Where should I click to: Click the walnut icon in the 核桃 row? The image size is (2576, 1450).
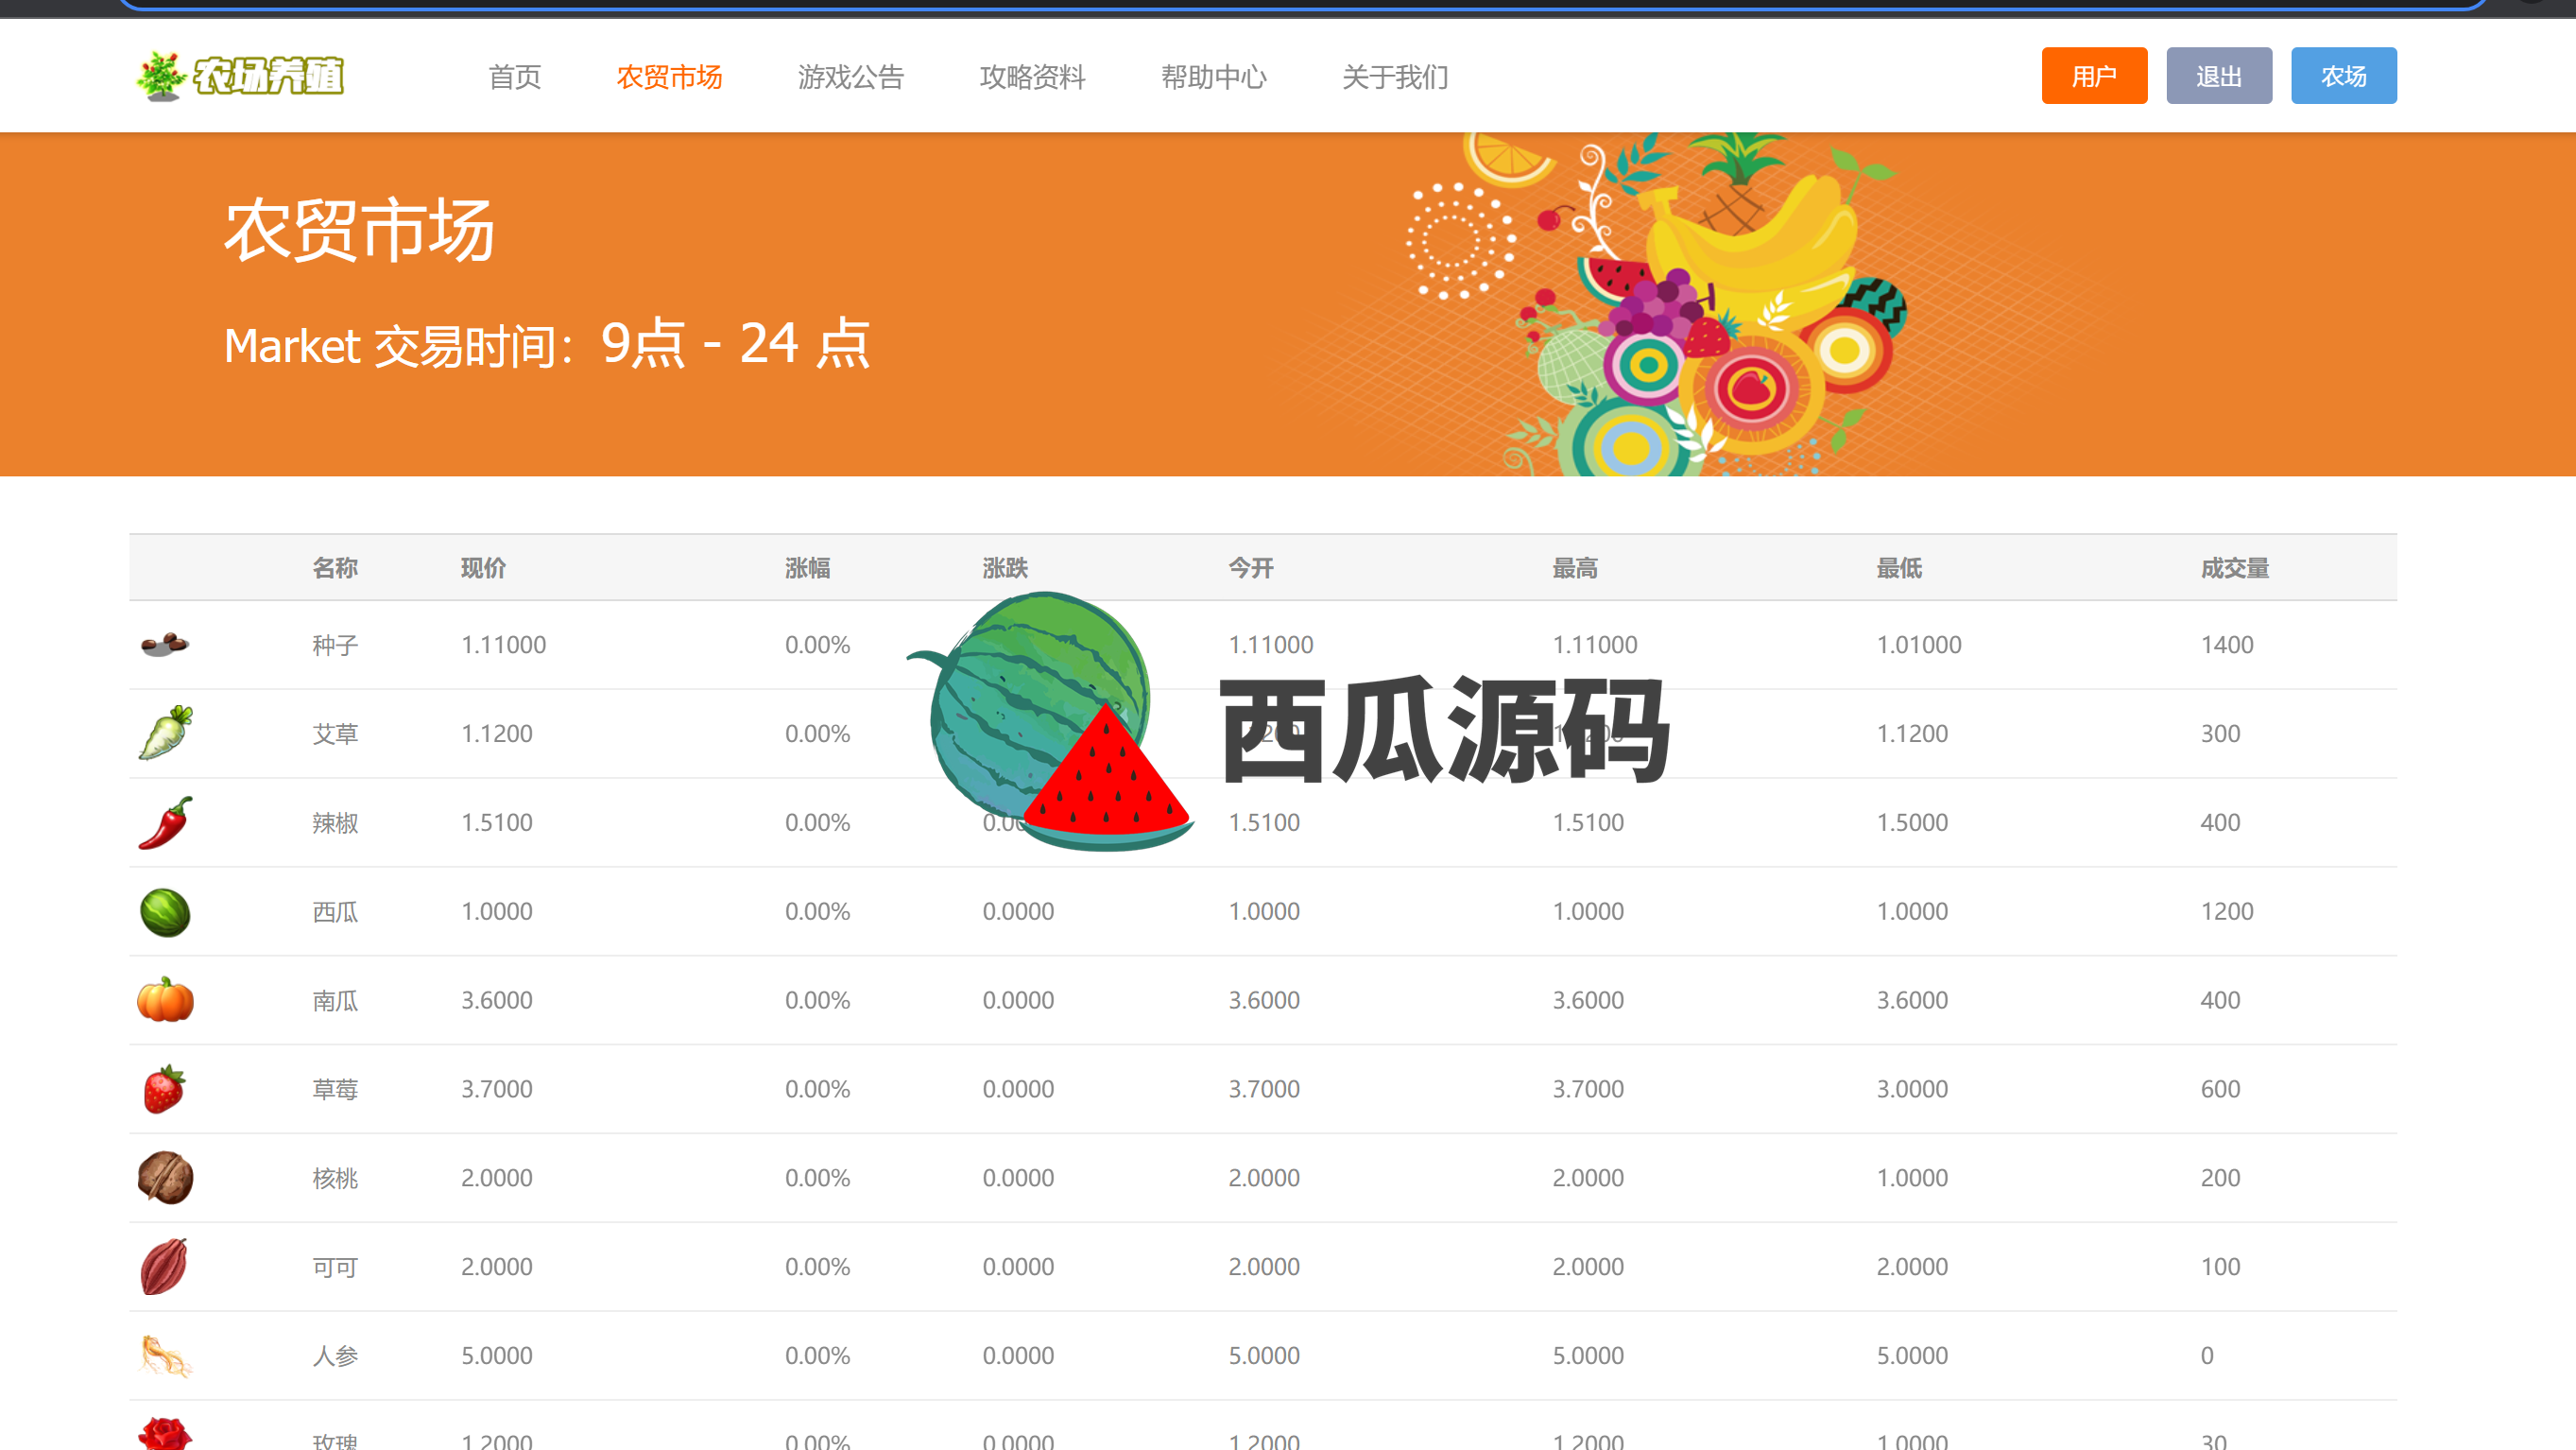click(165, 1178)
